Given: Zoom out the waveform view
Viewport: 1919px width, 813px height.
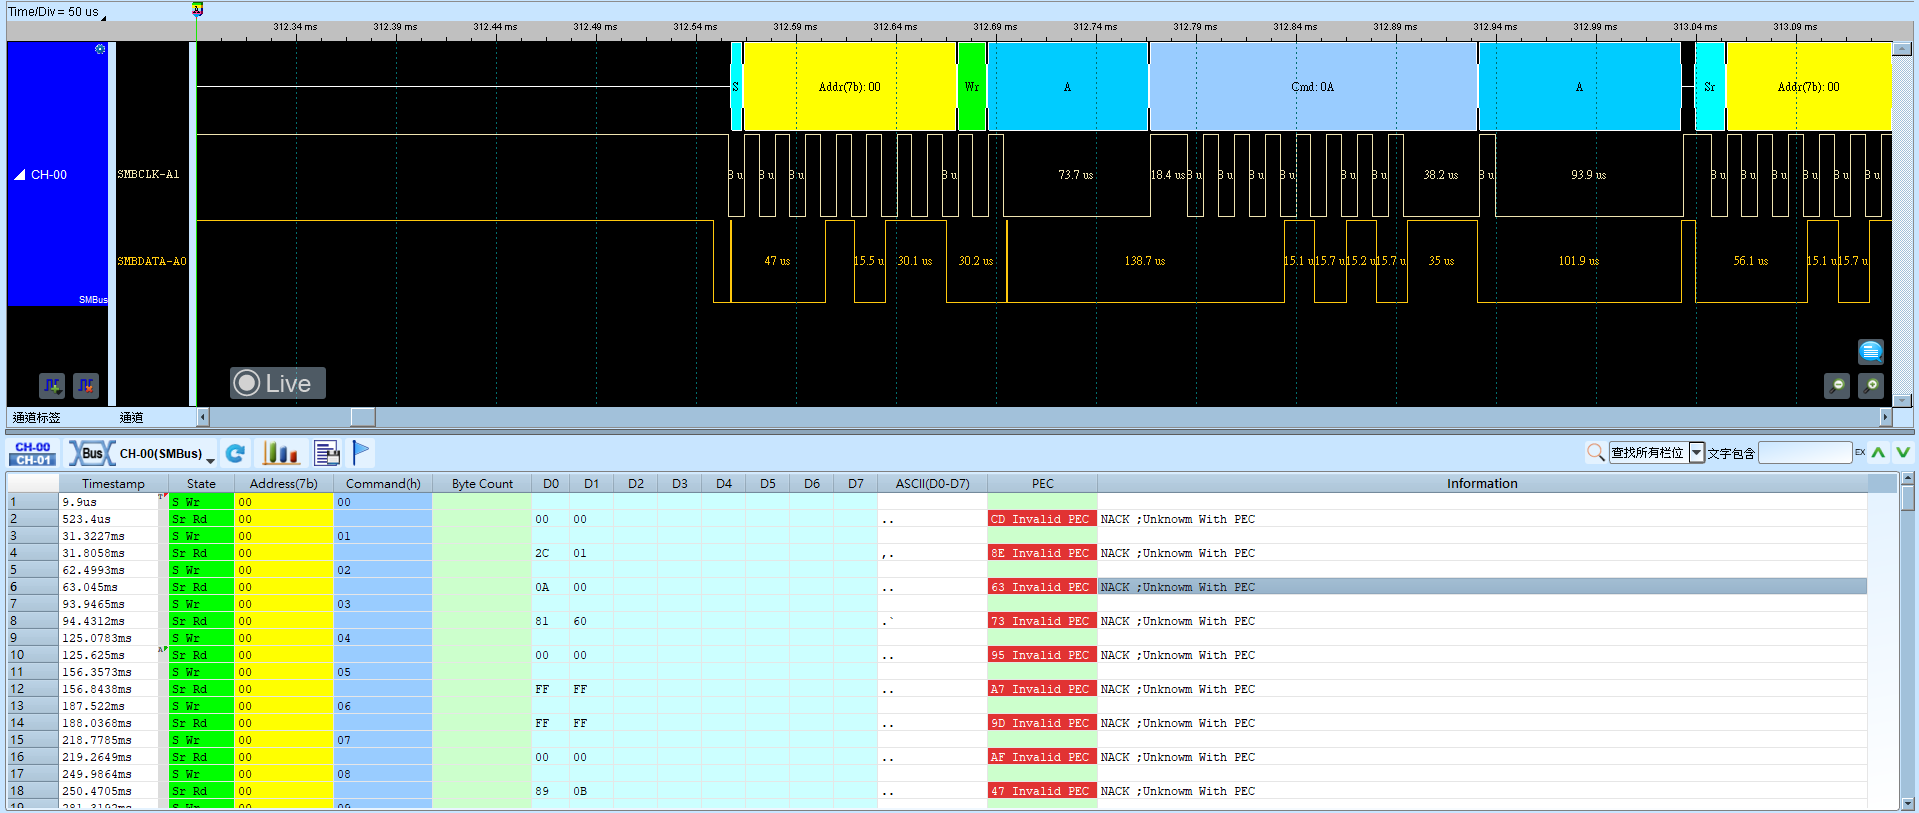Looking at the screenshot, I should click(1837, 385).
